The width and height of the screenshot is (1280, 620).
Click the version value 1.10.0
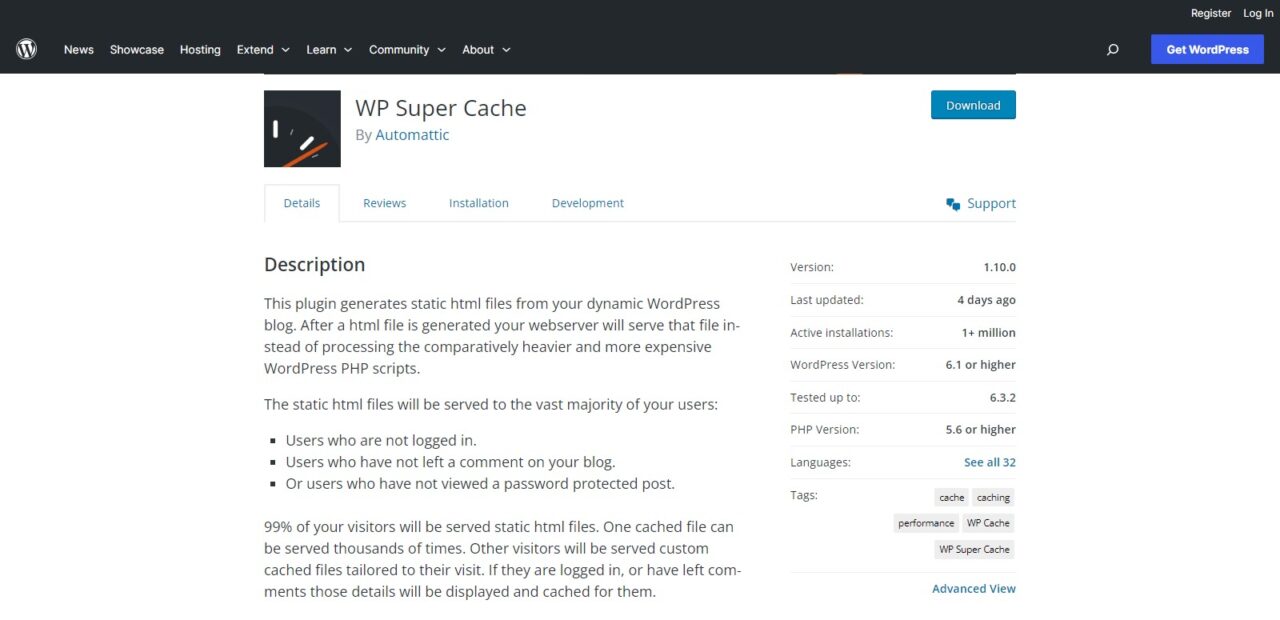coord(999,267)
